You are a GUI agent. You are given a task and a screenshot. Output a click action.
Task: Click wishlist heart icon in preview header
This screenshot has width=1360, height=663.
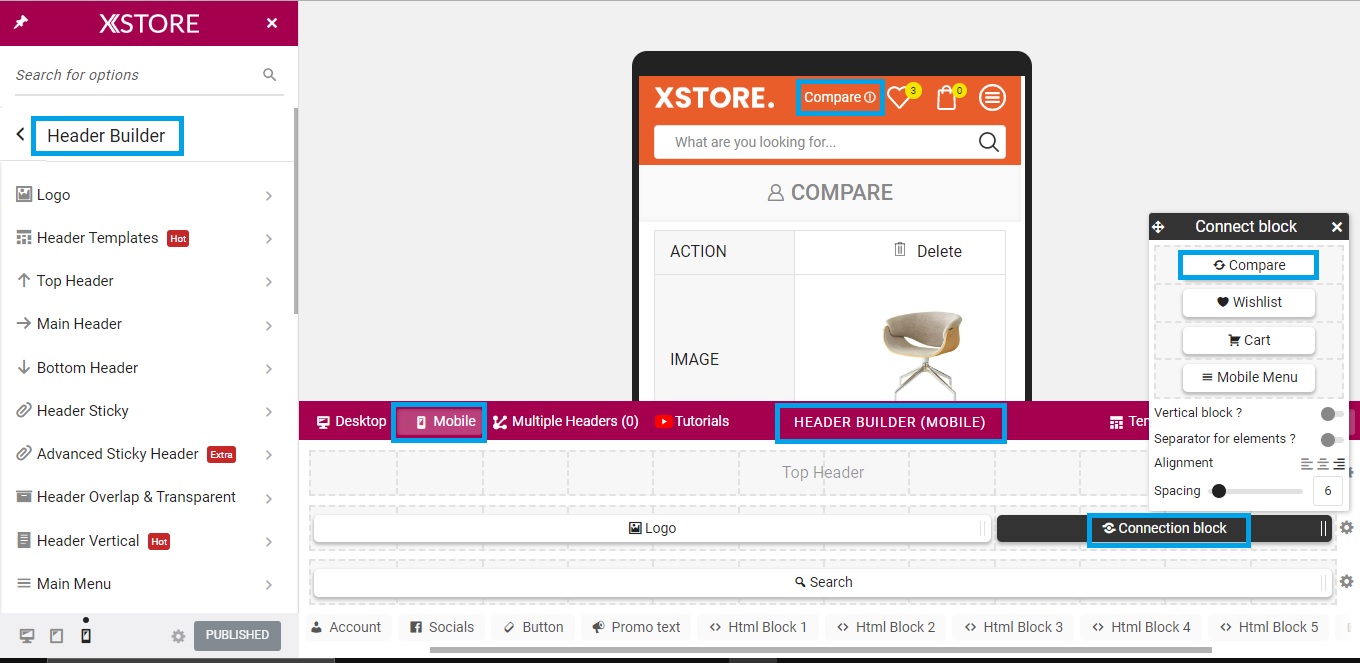(x=899, y=97)
